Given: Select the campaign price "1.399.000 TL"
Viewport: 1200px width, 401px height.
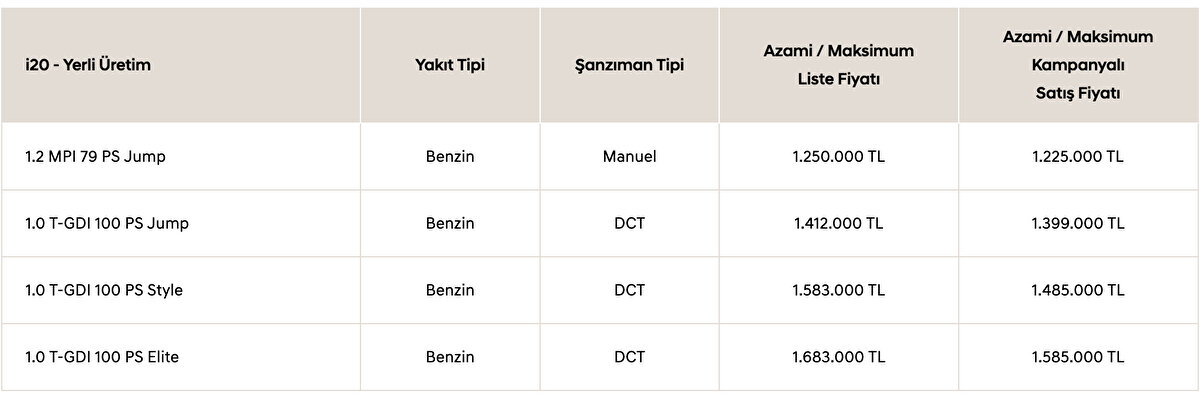Looking at the screenshot, I should click(x=1078, y=223).
